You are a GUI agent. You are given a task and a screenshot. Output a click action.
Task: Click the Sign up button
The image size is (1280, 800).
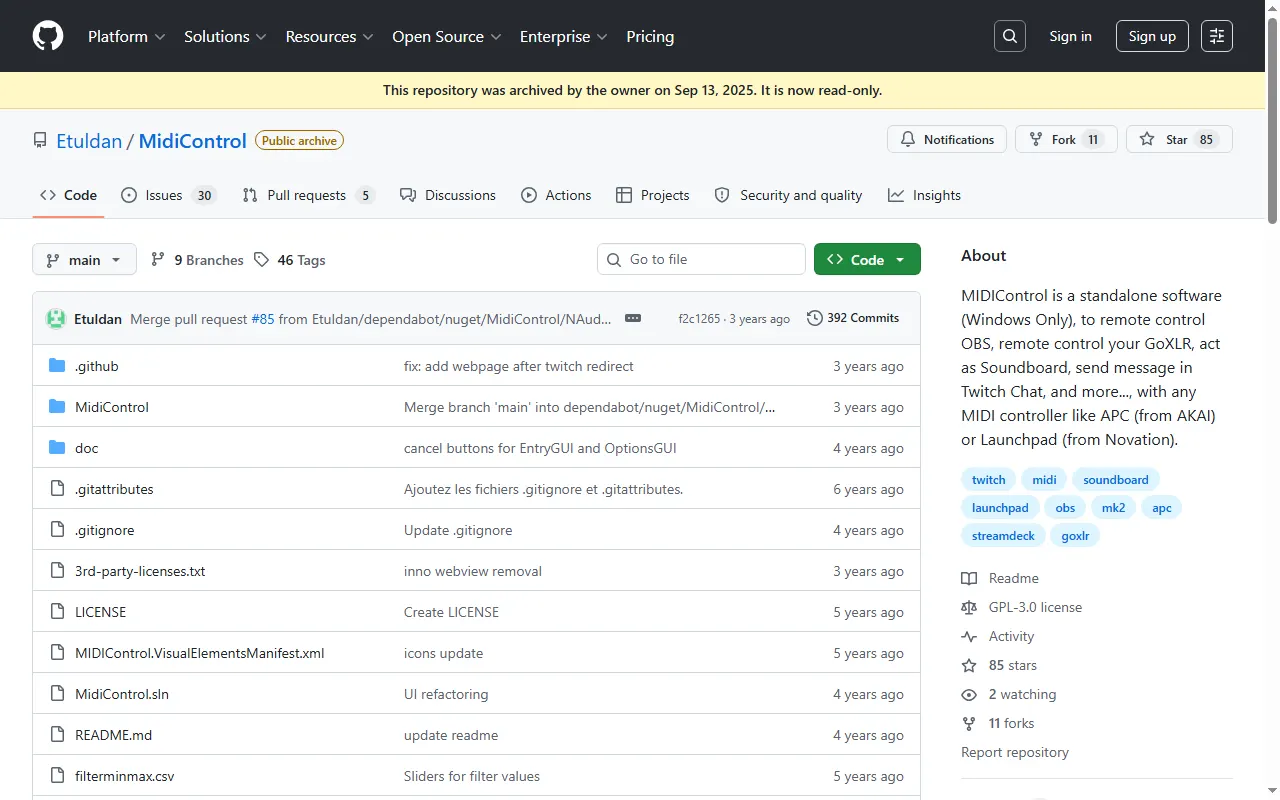pyautogui.click(x=1152, y=36)
